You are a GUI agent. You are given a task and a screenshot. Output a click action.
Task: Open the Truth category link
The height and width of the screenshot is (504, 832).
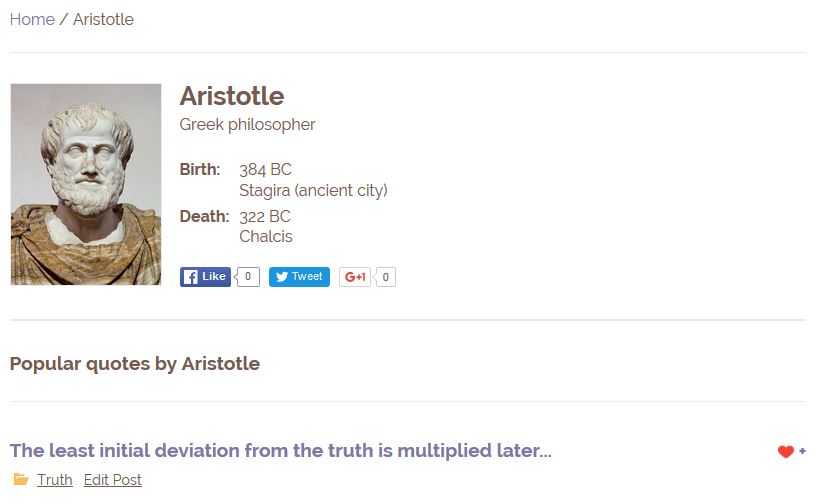pyautogui.click(x=55, y=480)
